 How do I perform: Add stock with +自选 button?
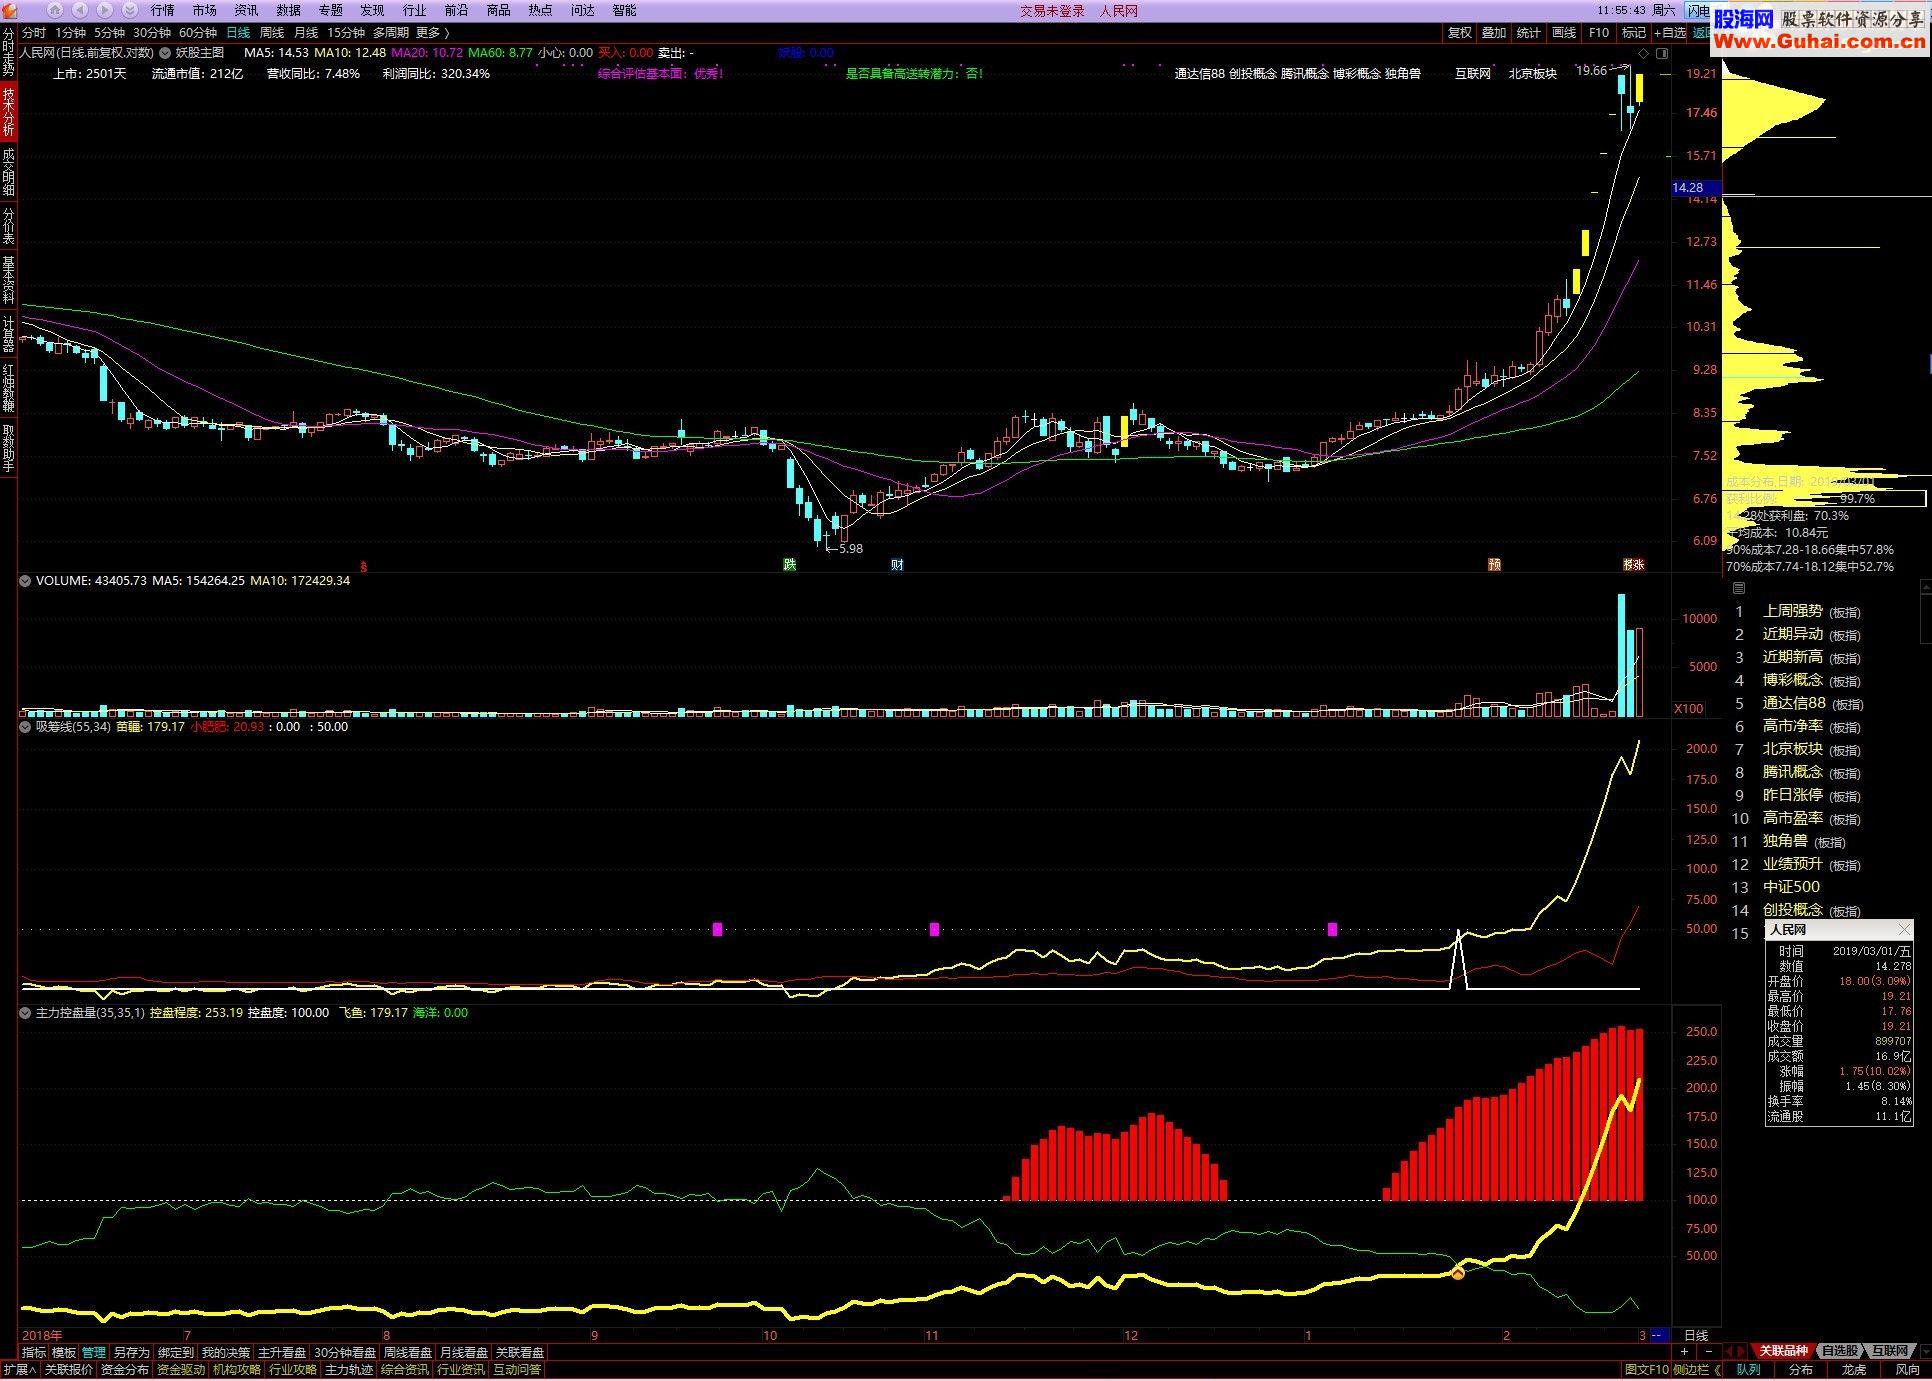[1670, 33]
